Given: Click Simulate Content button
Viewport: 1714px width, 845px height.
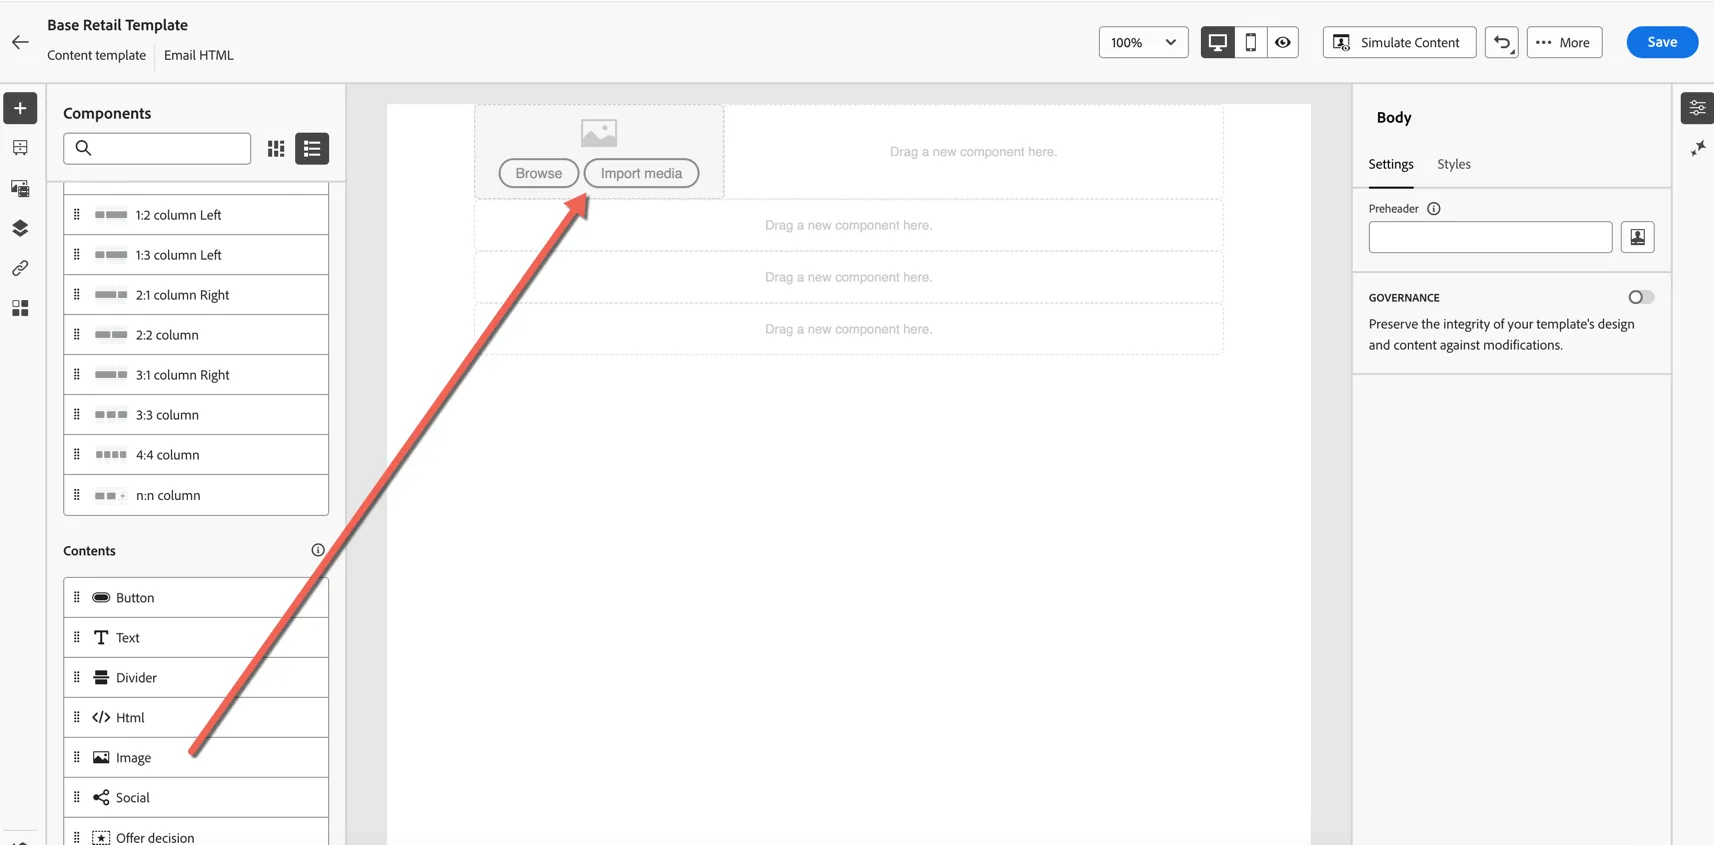Looking at the screenshot, I should 1399,42.
